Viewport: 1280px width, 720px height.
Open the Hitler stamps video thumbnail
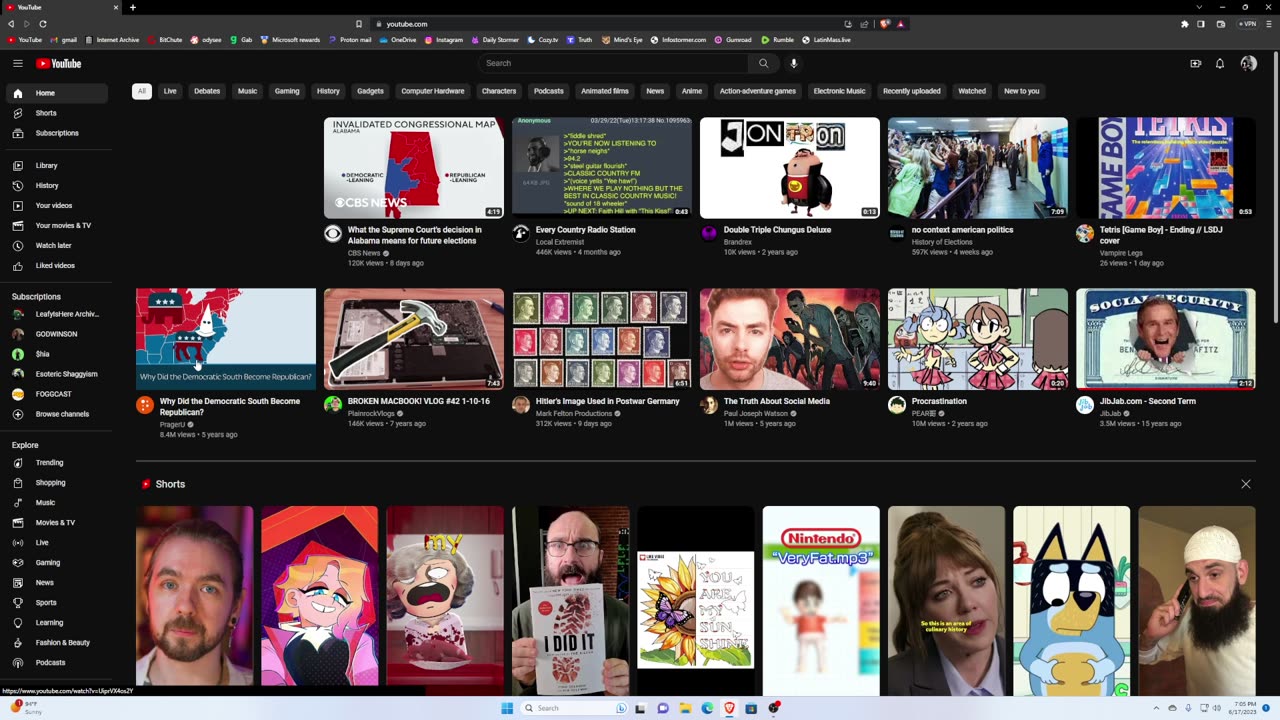click(602, 339)
